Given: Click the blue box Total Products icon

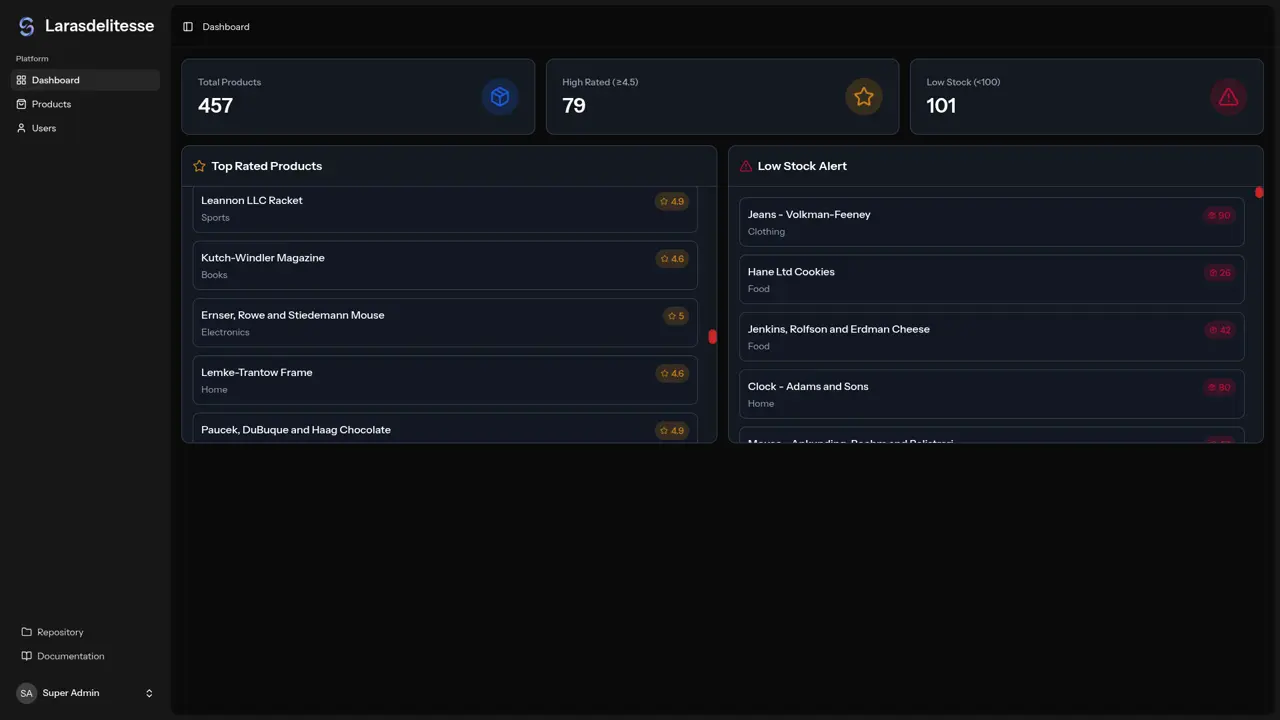Looking at the screenshot, I should pos(500,97).
